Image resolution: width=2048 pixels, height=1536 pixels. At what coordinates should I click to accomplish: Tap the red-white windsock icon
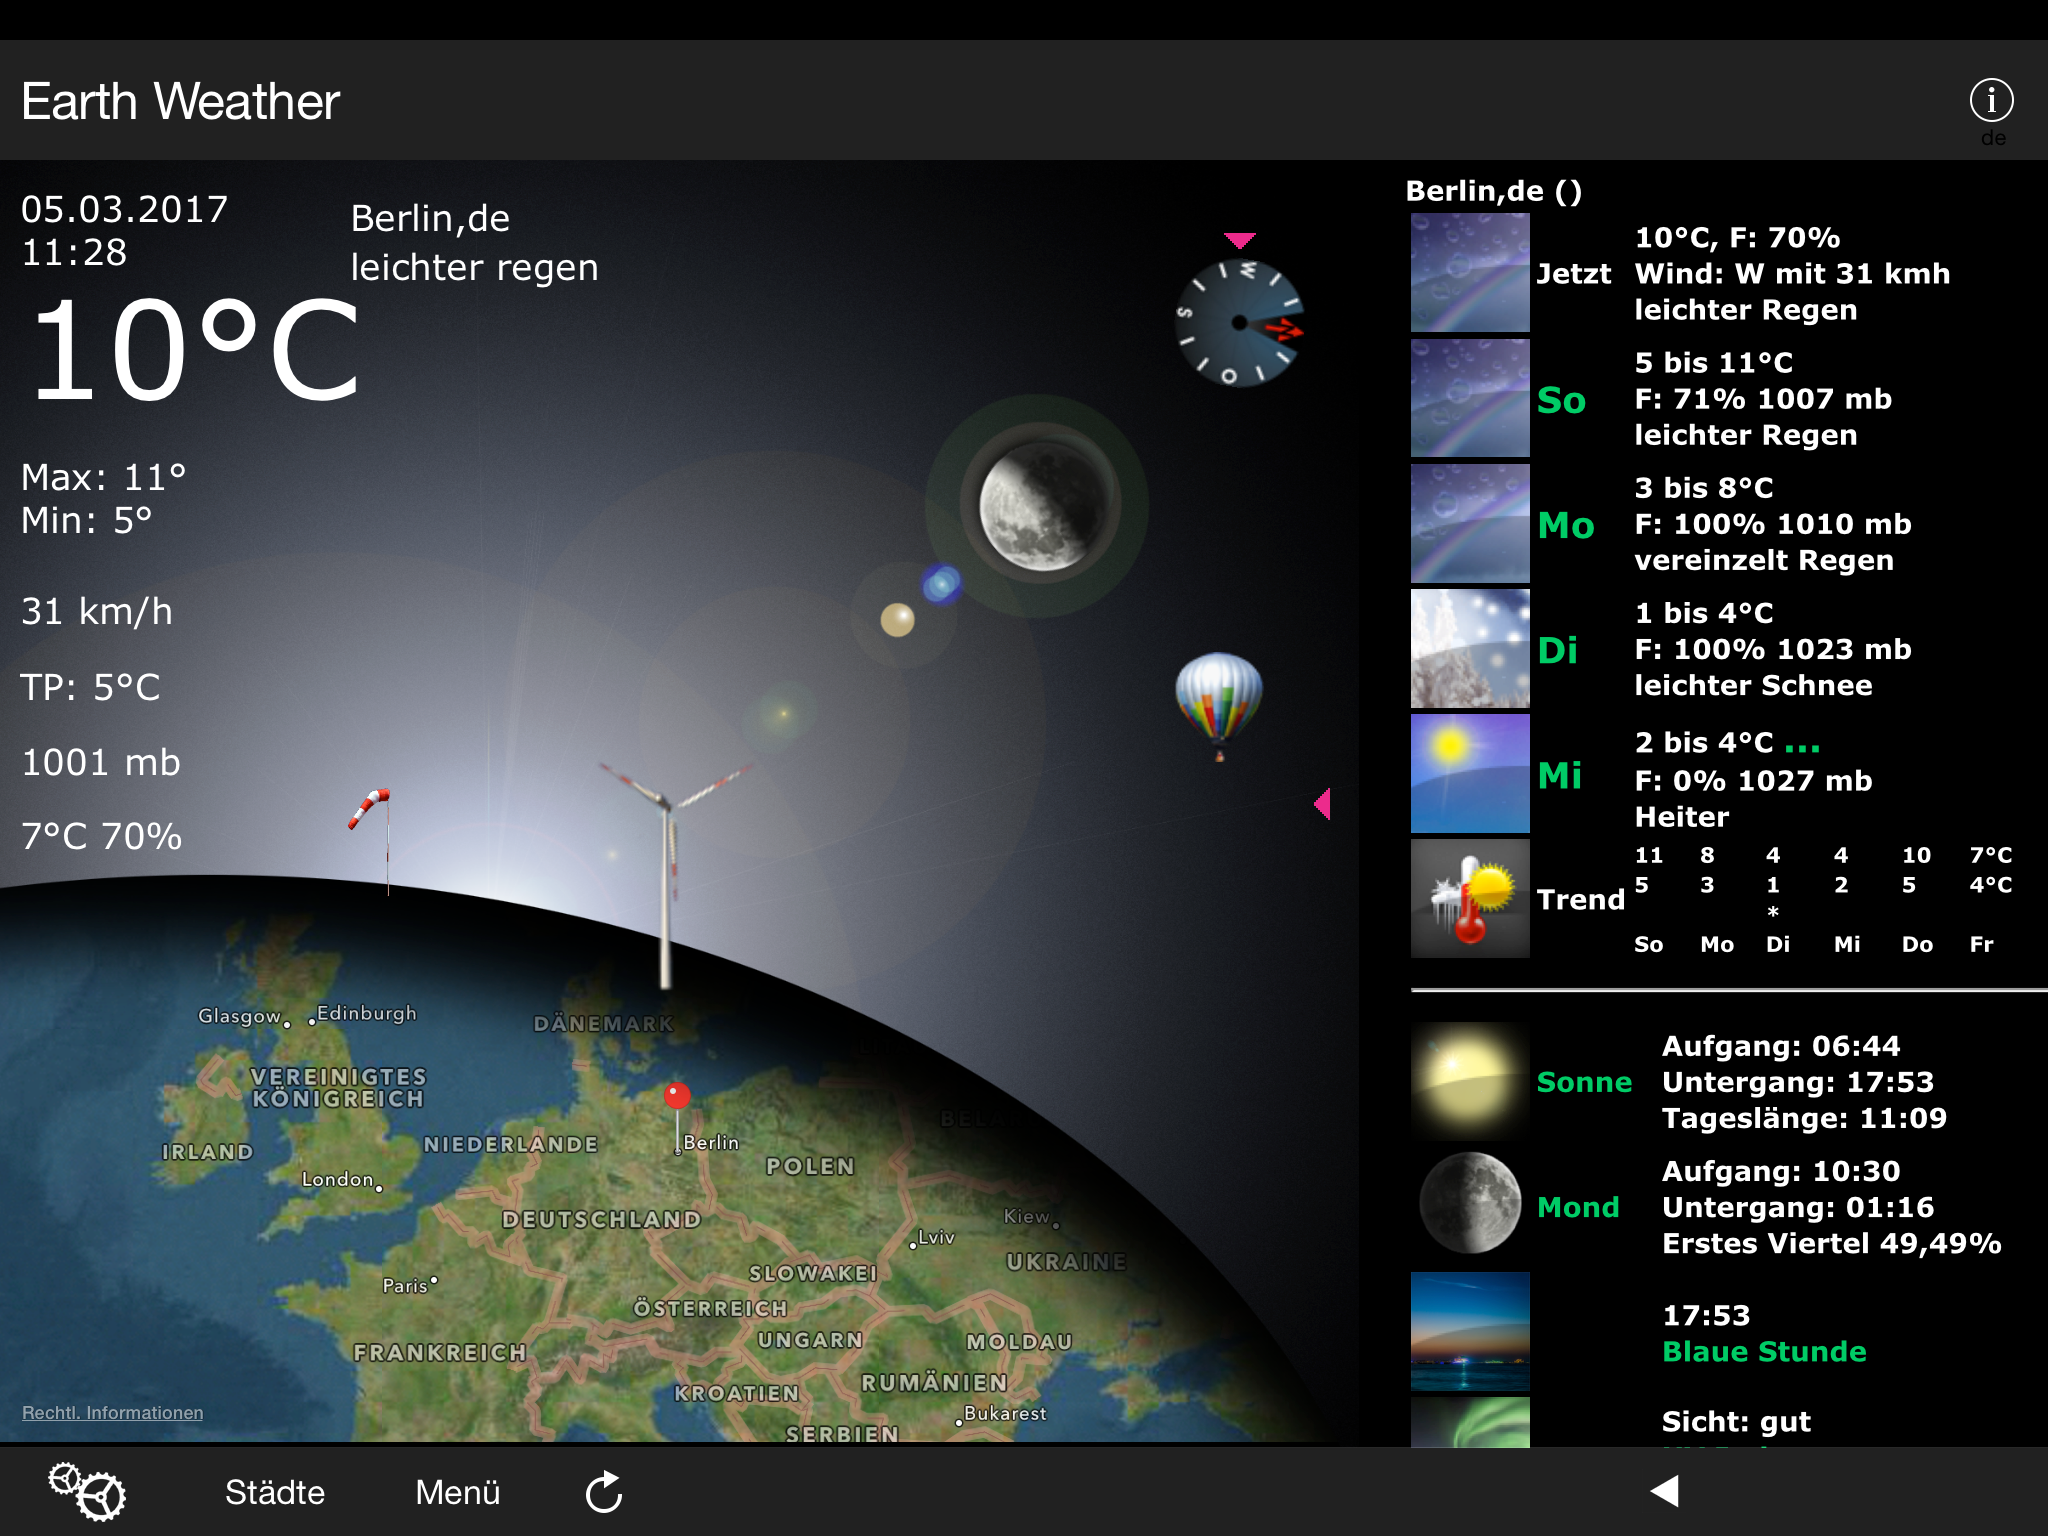coord(371,807)
